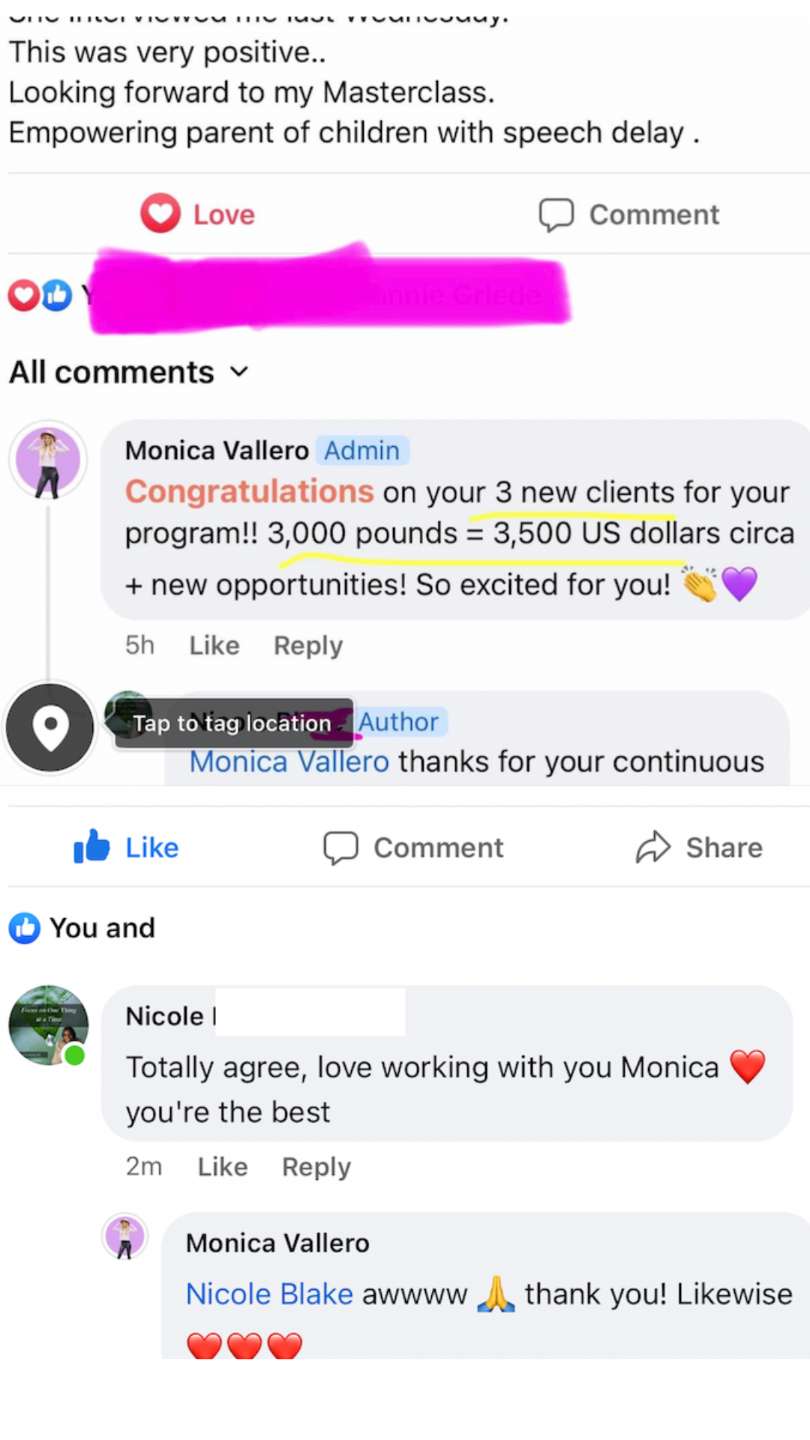
Task: Tap the Comment bubble icon next to Share
Action: point(341,848)
